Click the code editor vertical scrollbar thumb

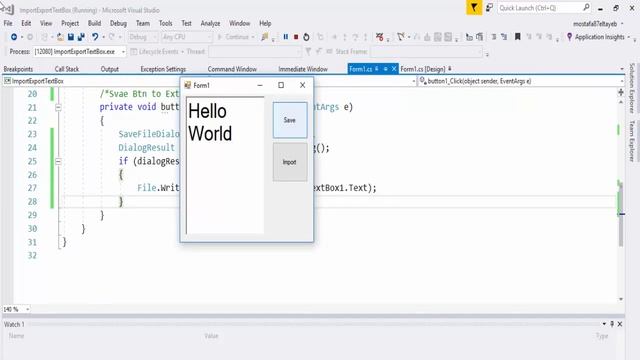(x=621, y=214)
